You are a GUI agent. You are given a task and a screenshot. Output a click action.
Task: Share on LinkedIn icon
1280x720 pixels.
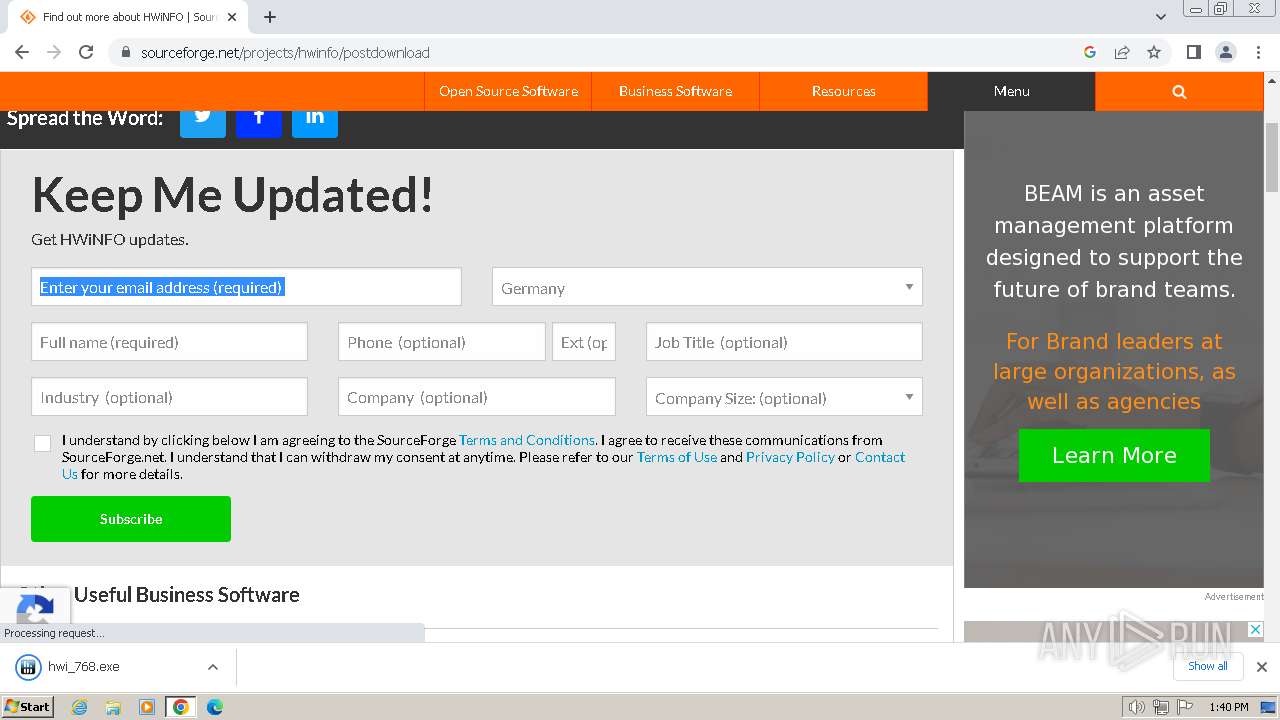pyautogui.click(x=315, y=118)
